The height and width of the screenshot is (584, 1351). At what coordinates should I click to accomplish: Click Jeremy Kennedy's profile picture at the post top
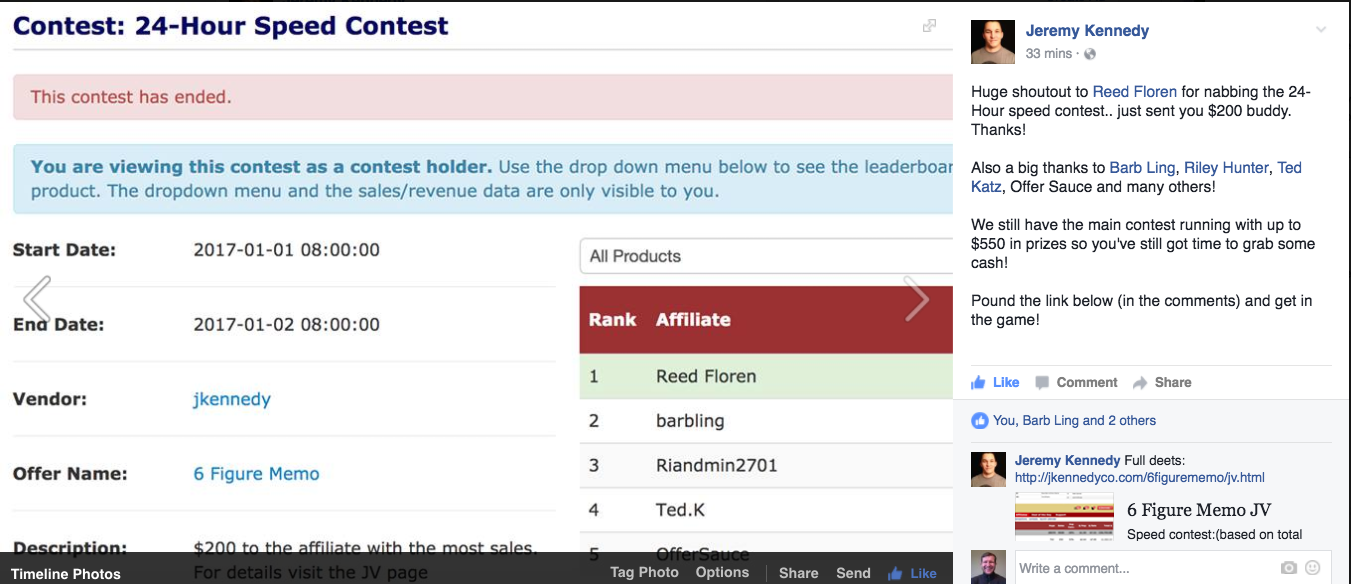(991, 40)
